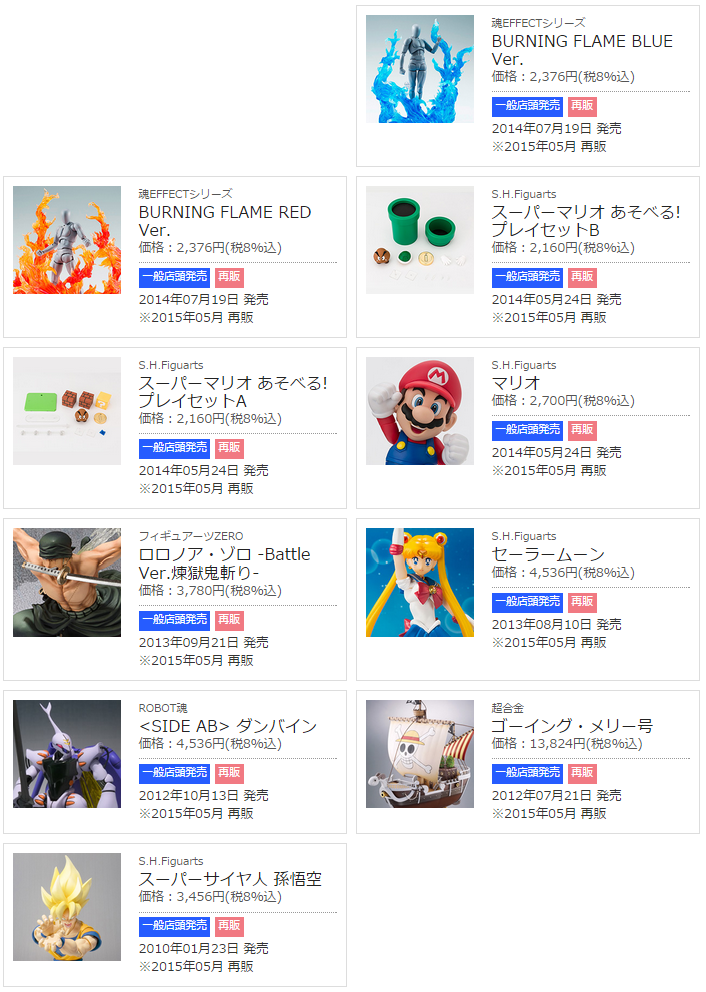706x992 pixels.
Task: Open the Roronoa Zoro figure image
Action: coord(66,582)
